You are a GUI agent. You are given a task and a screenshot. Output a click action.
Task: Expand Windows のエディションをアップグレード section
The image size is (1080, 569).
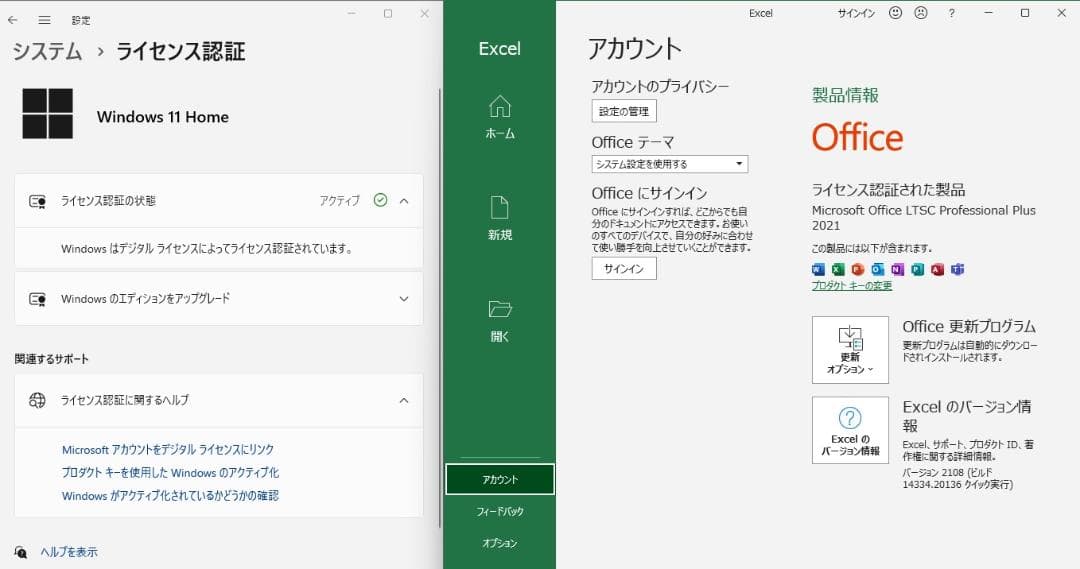point(404,299)
